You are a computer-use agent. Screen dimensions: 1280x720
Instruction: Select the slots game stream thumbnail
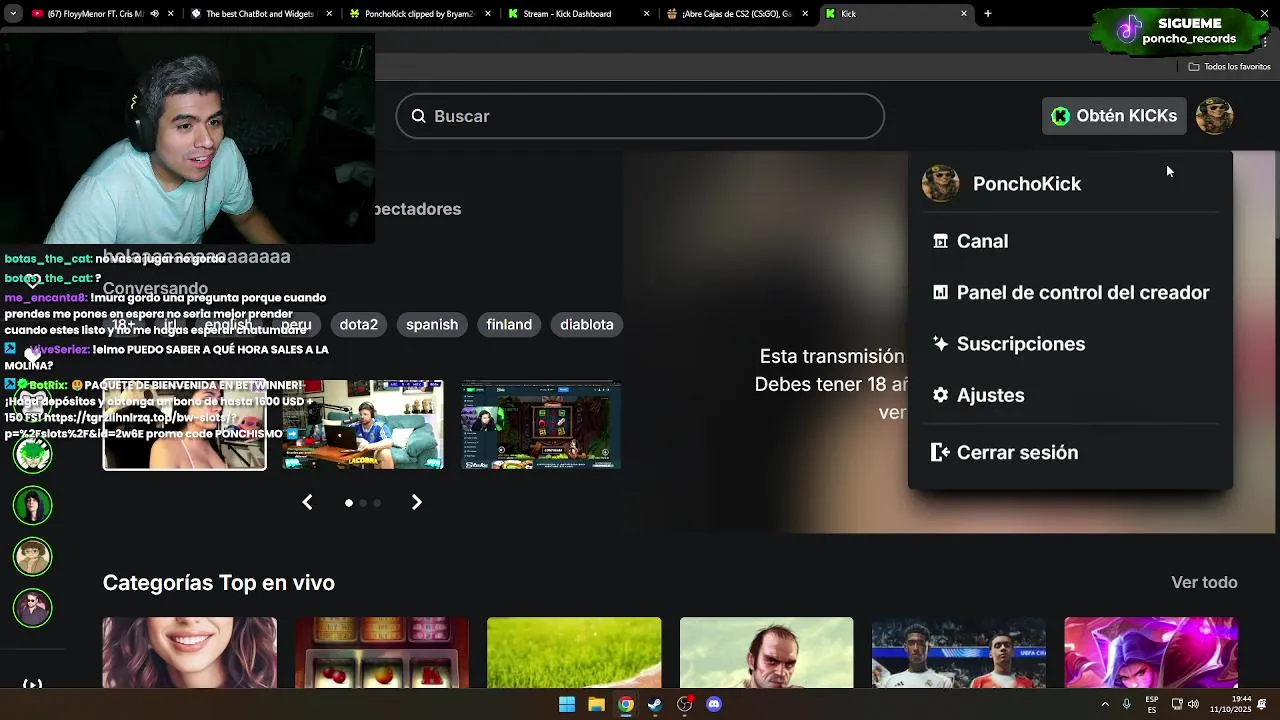pyautogui.click(x=541, y=425)
